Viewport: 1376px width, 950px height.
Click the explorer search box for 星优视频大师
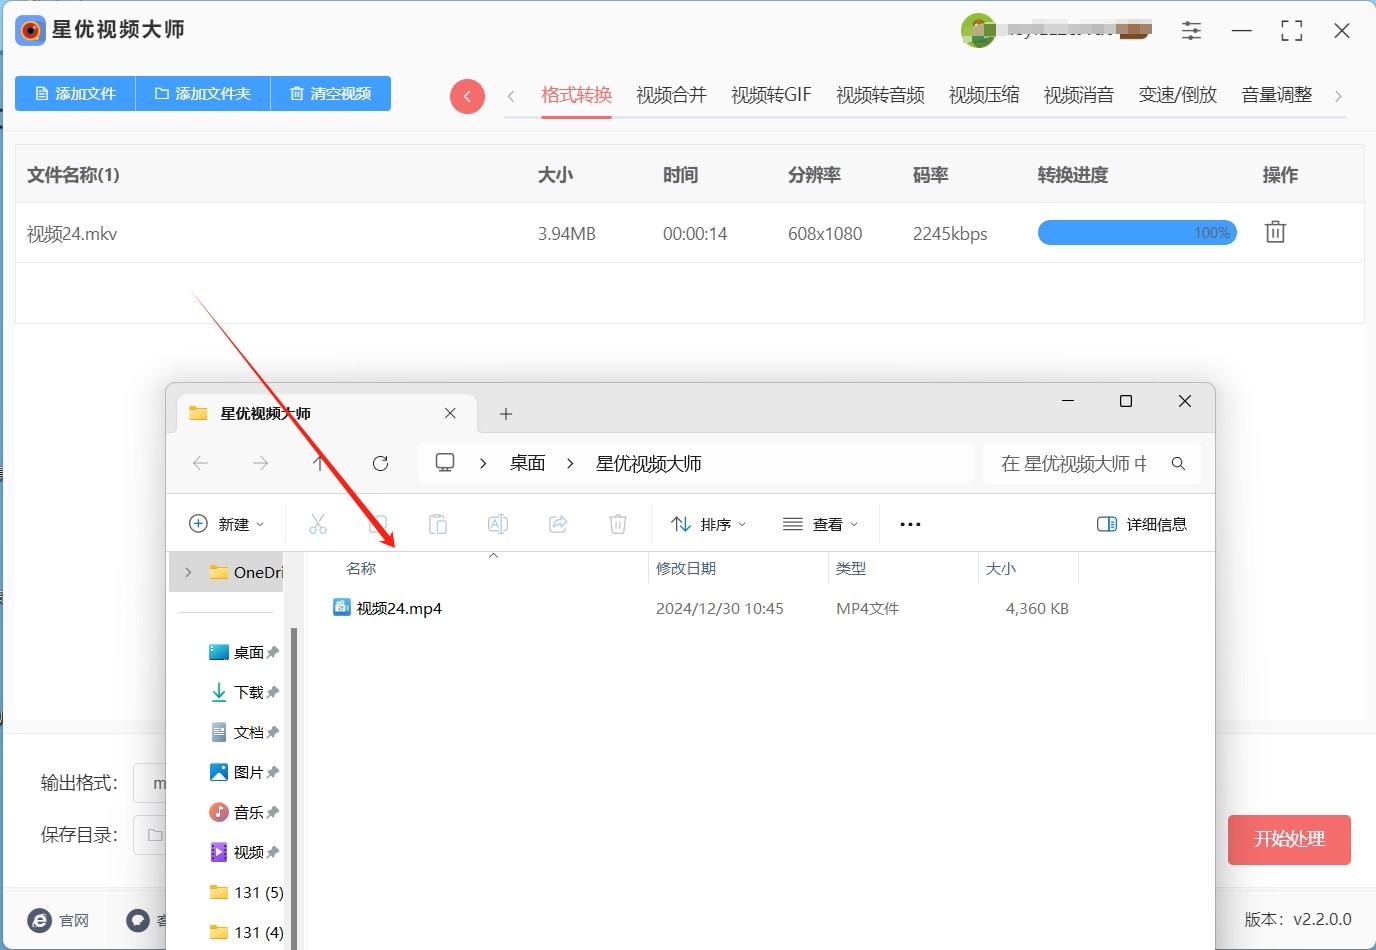point(1075,463)
